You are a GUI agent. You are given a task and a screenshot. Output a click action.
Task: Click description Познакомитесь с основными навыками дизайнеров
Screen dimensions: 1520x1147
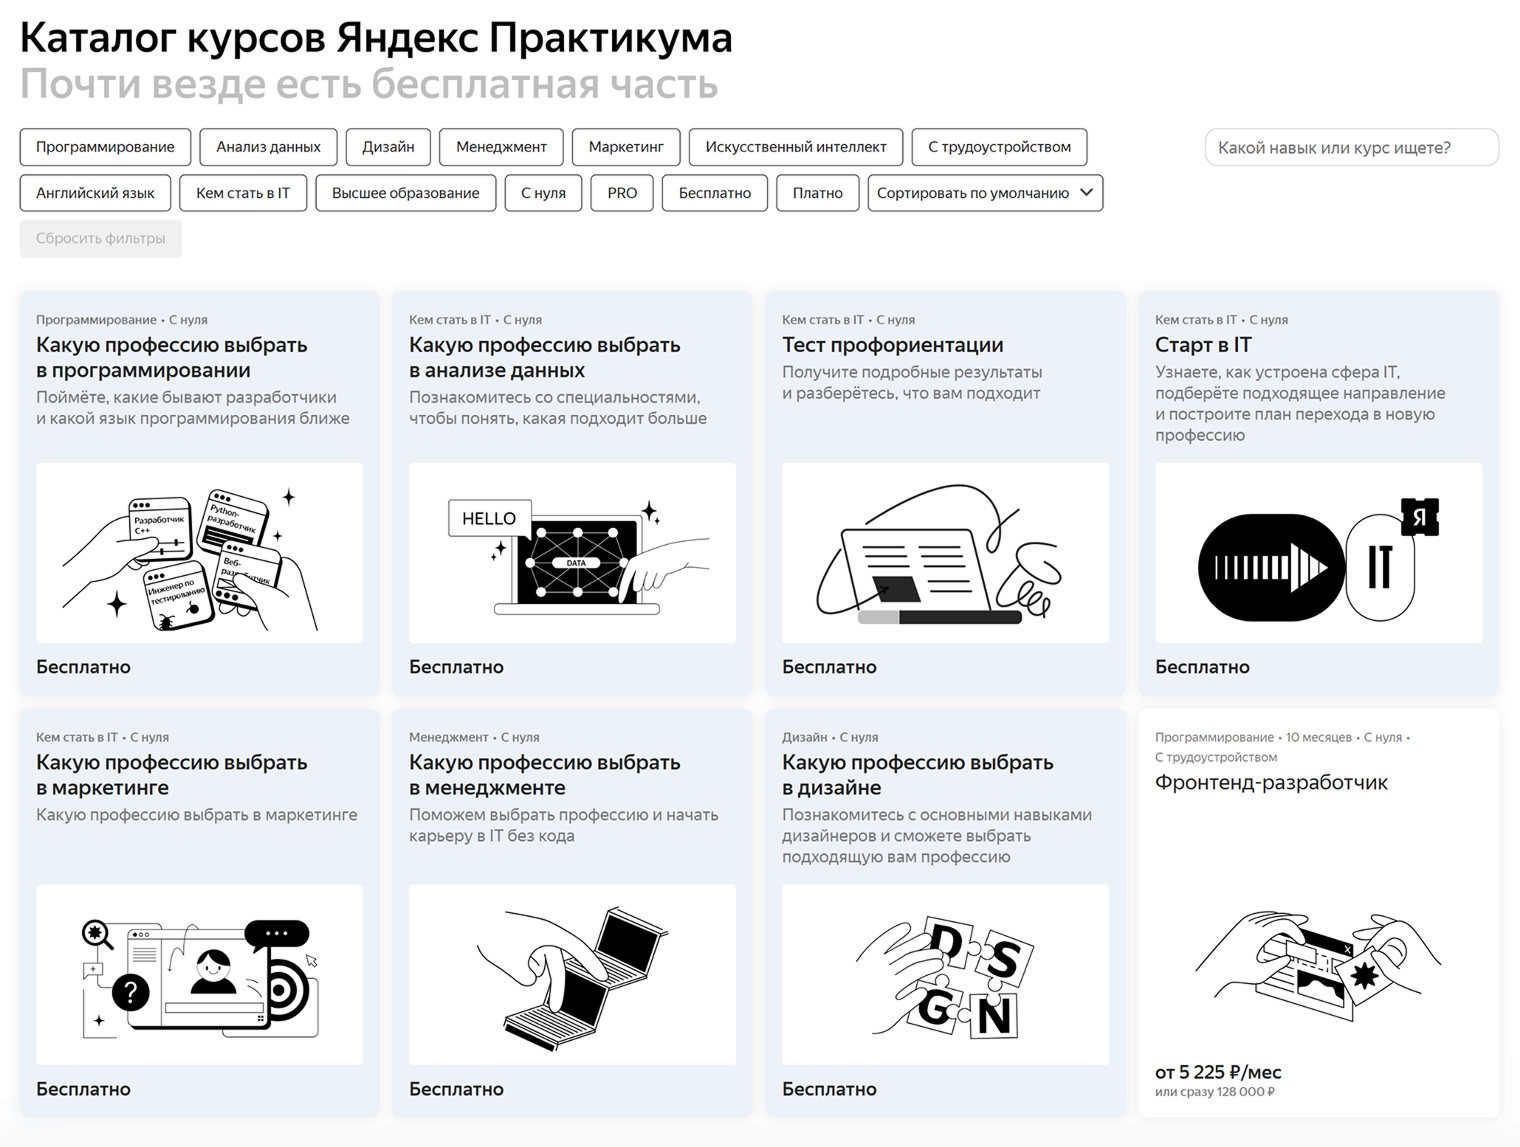click(x=937, y=836)
